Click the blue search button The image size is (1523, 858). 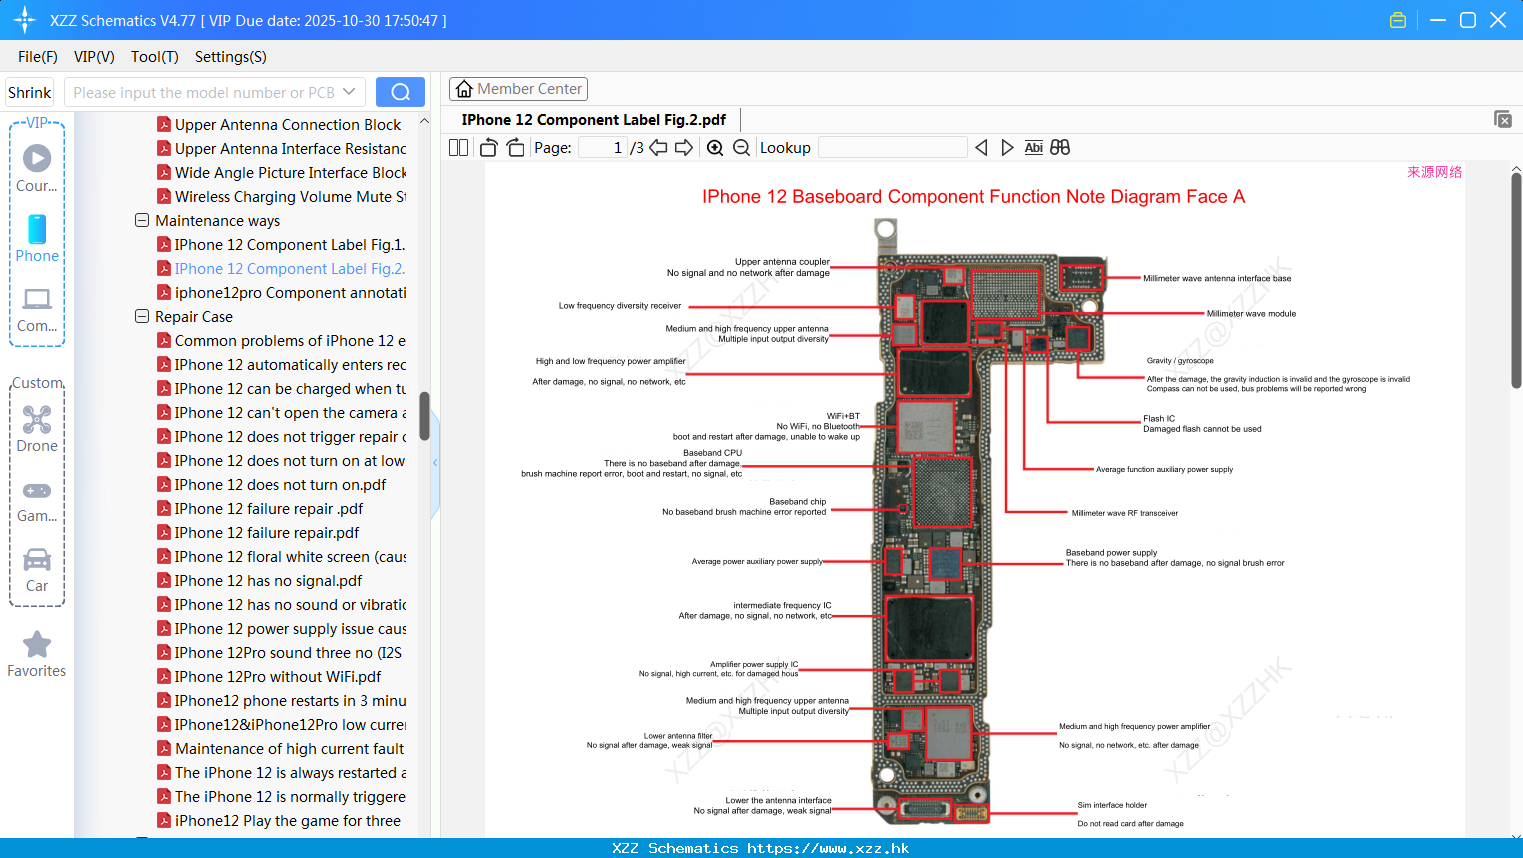point(400,92)
